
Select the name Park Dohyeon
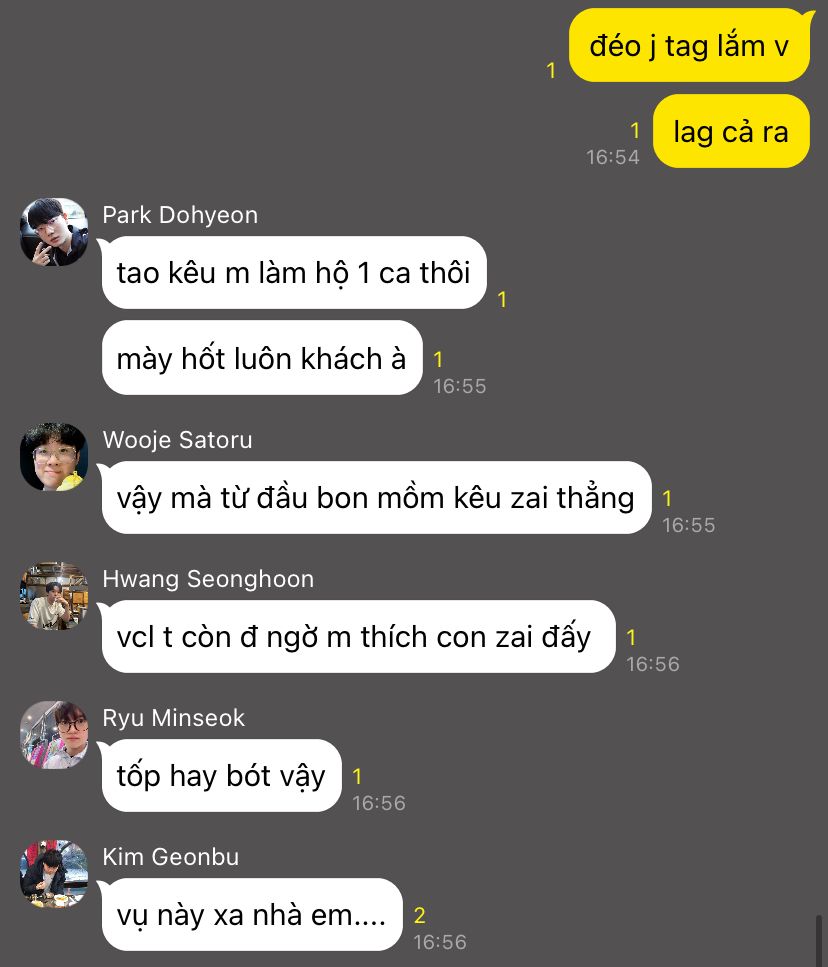(180, 215)
